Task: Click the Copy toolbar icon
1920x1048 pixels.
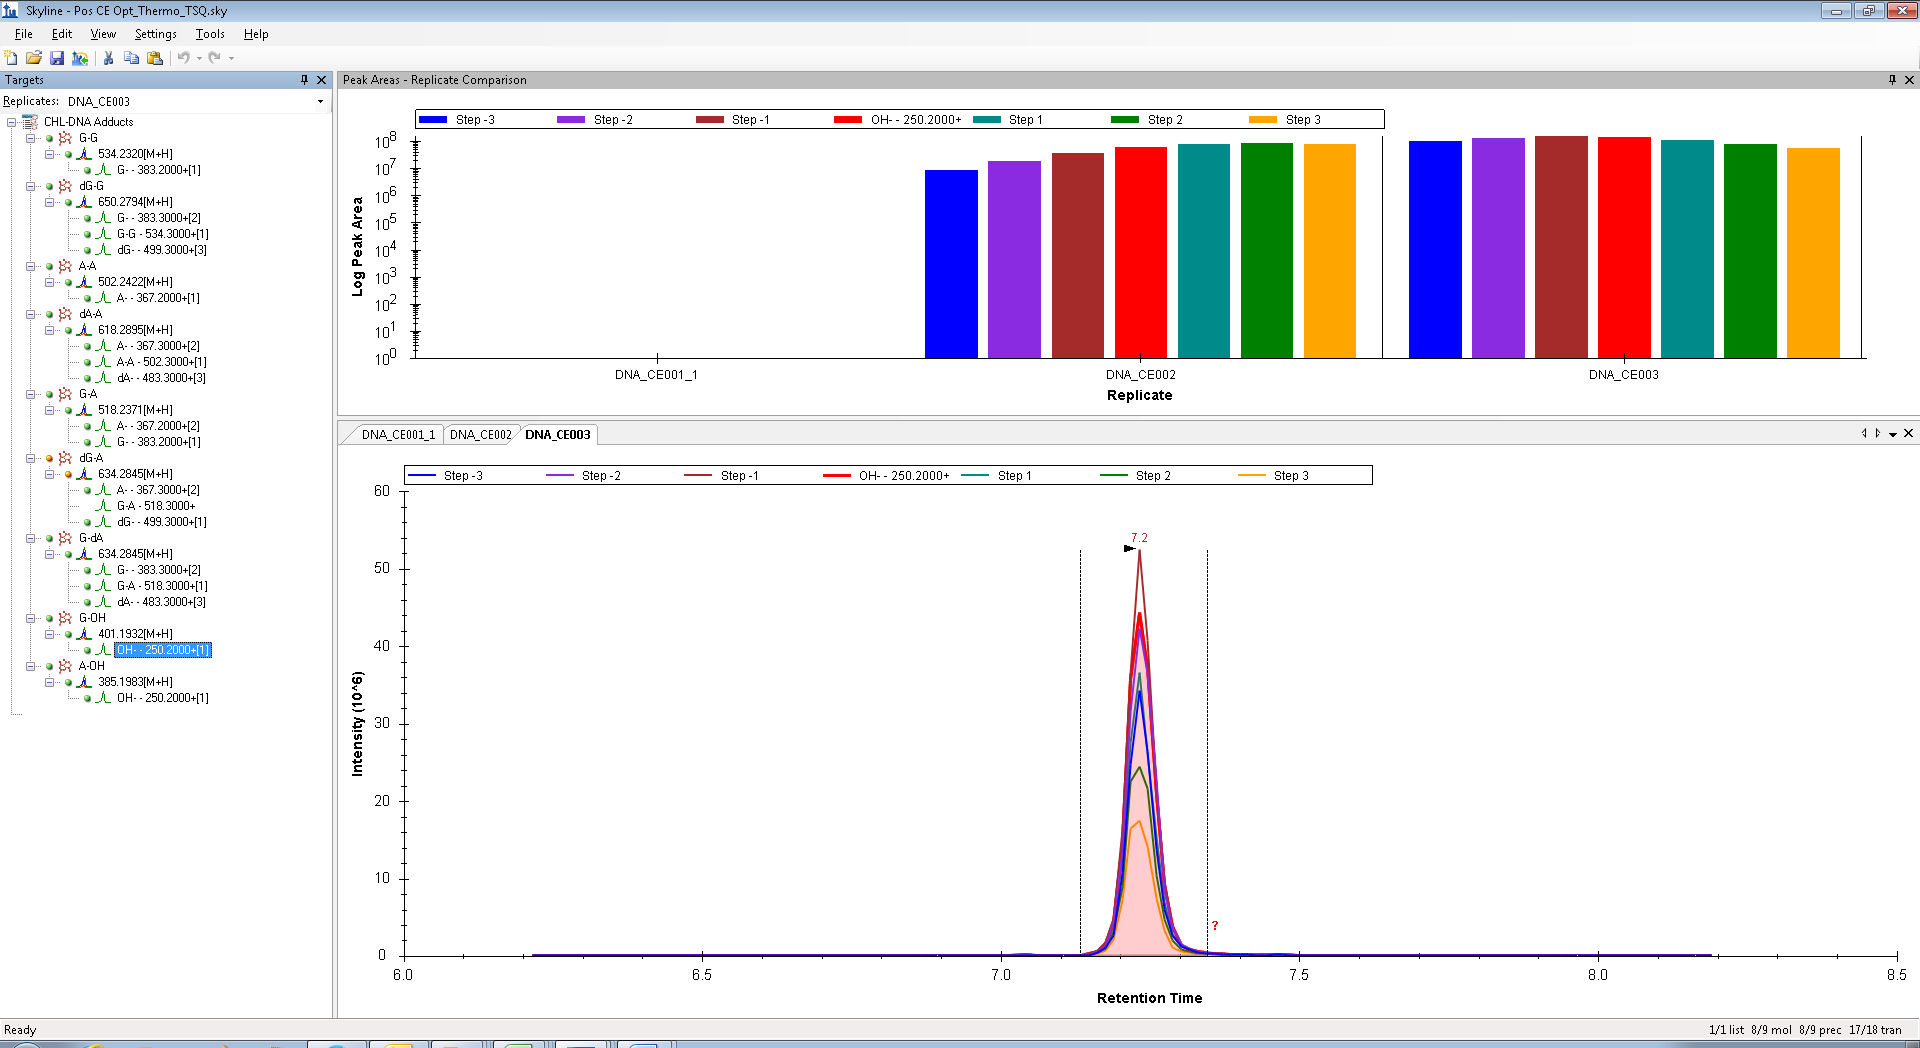Action: [x=131, y=58]
